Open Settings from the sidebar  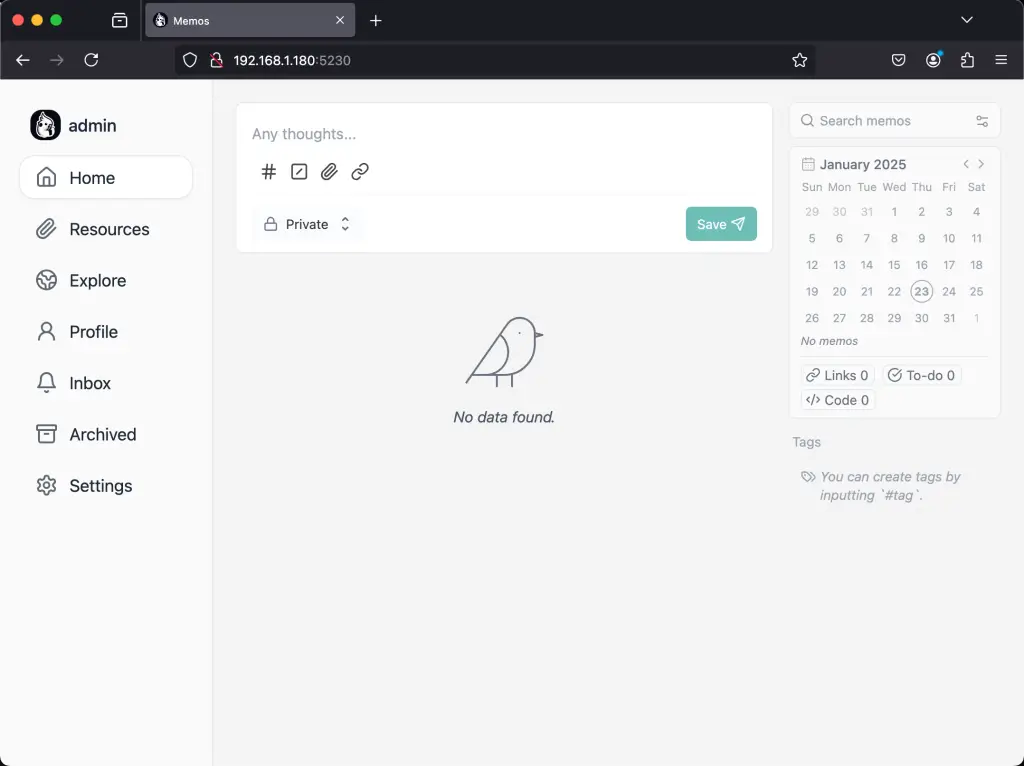click(x=100, y=485)
